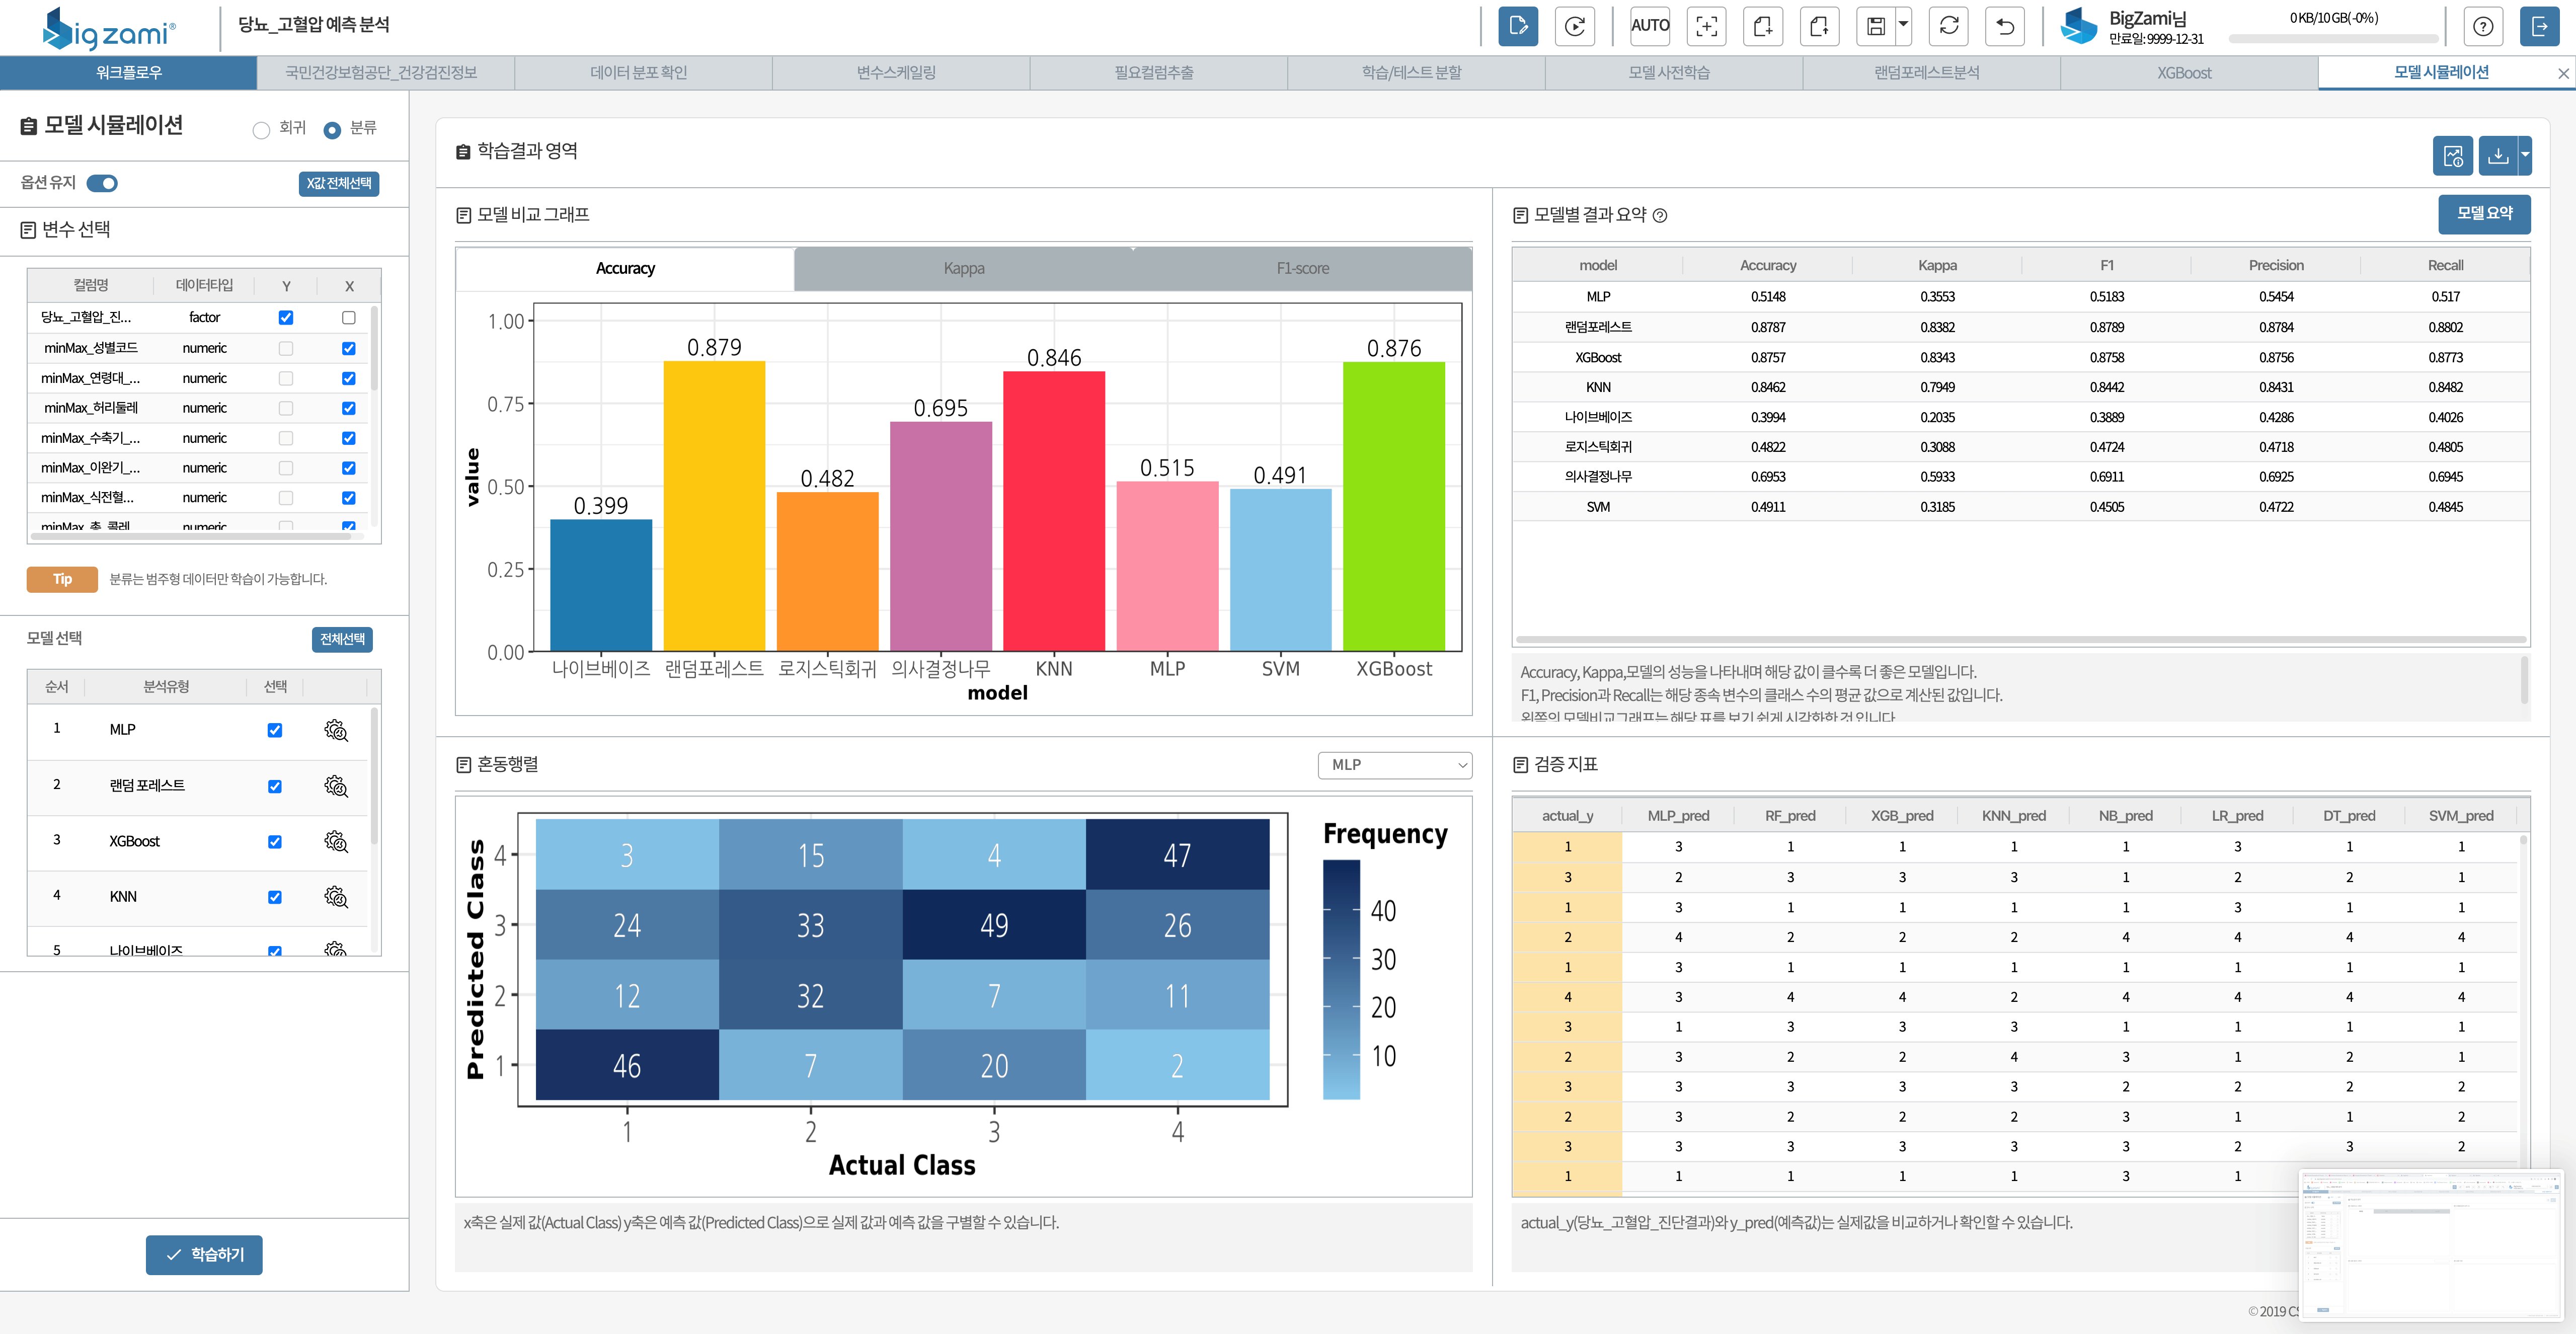Click the new document add icon
The height and width of the screenshot is (1334, 2576).
1762,26
